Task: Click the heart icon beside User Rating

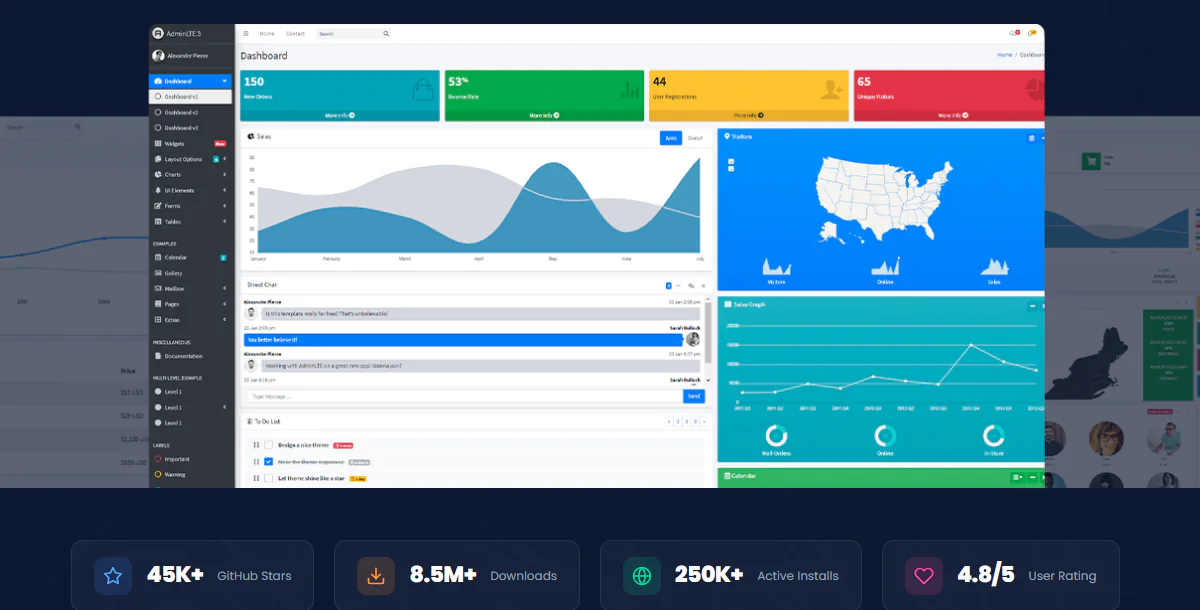Action: pos(924,575)
